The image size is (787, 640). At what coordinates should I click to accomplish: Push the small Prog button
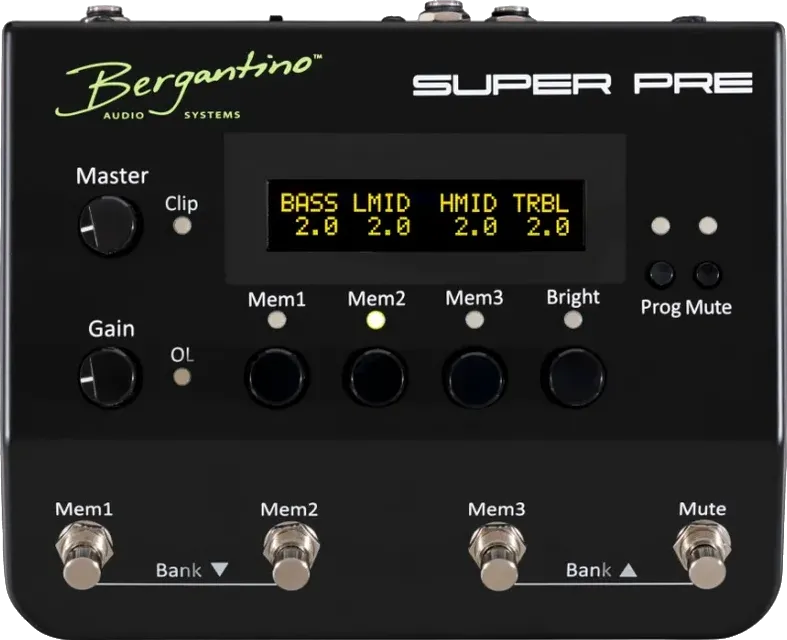[x=660, y=274]
